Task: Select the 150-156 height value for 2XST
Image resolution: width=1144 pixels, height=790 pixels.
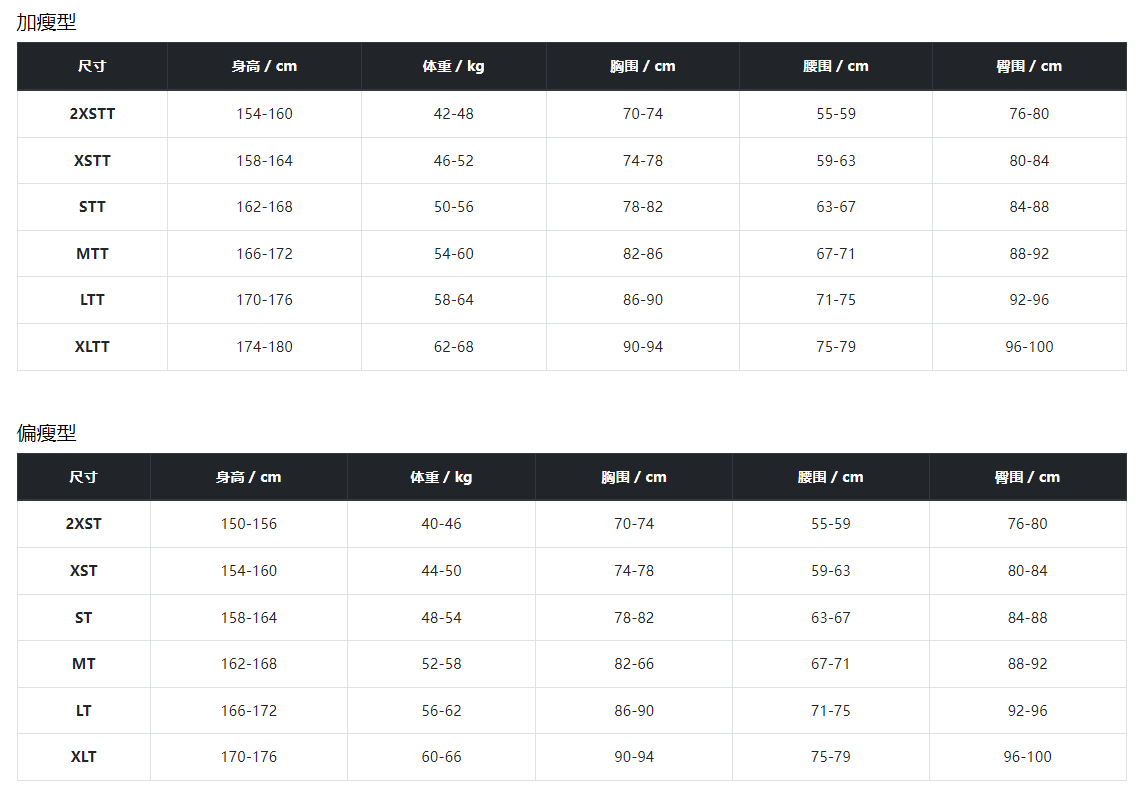Action: click(x=249, y=524)
